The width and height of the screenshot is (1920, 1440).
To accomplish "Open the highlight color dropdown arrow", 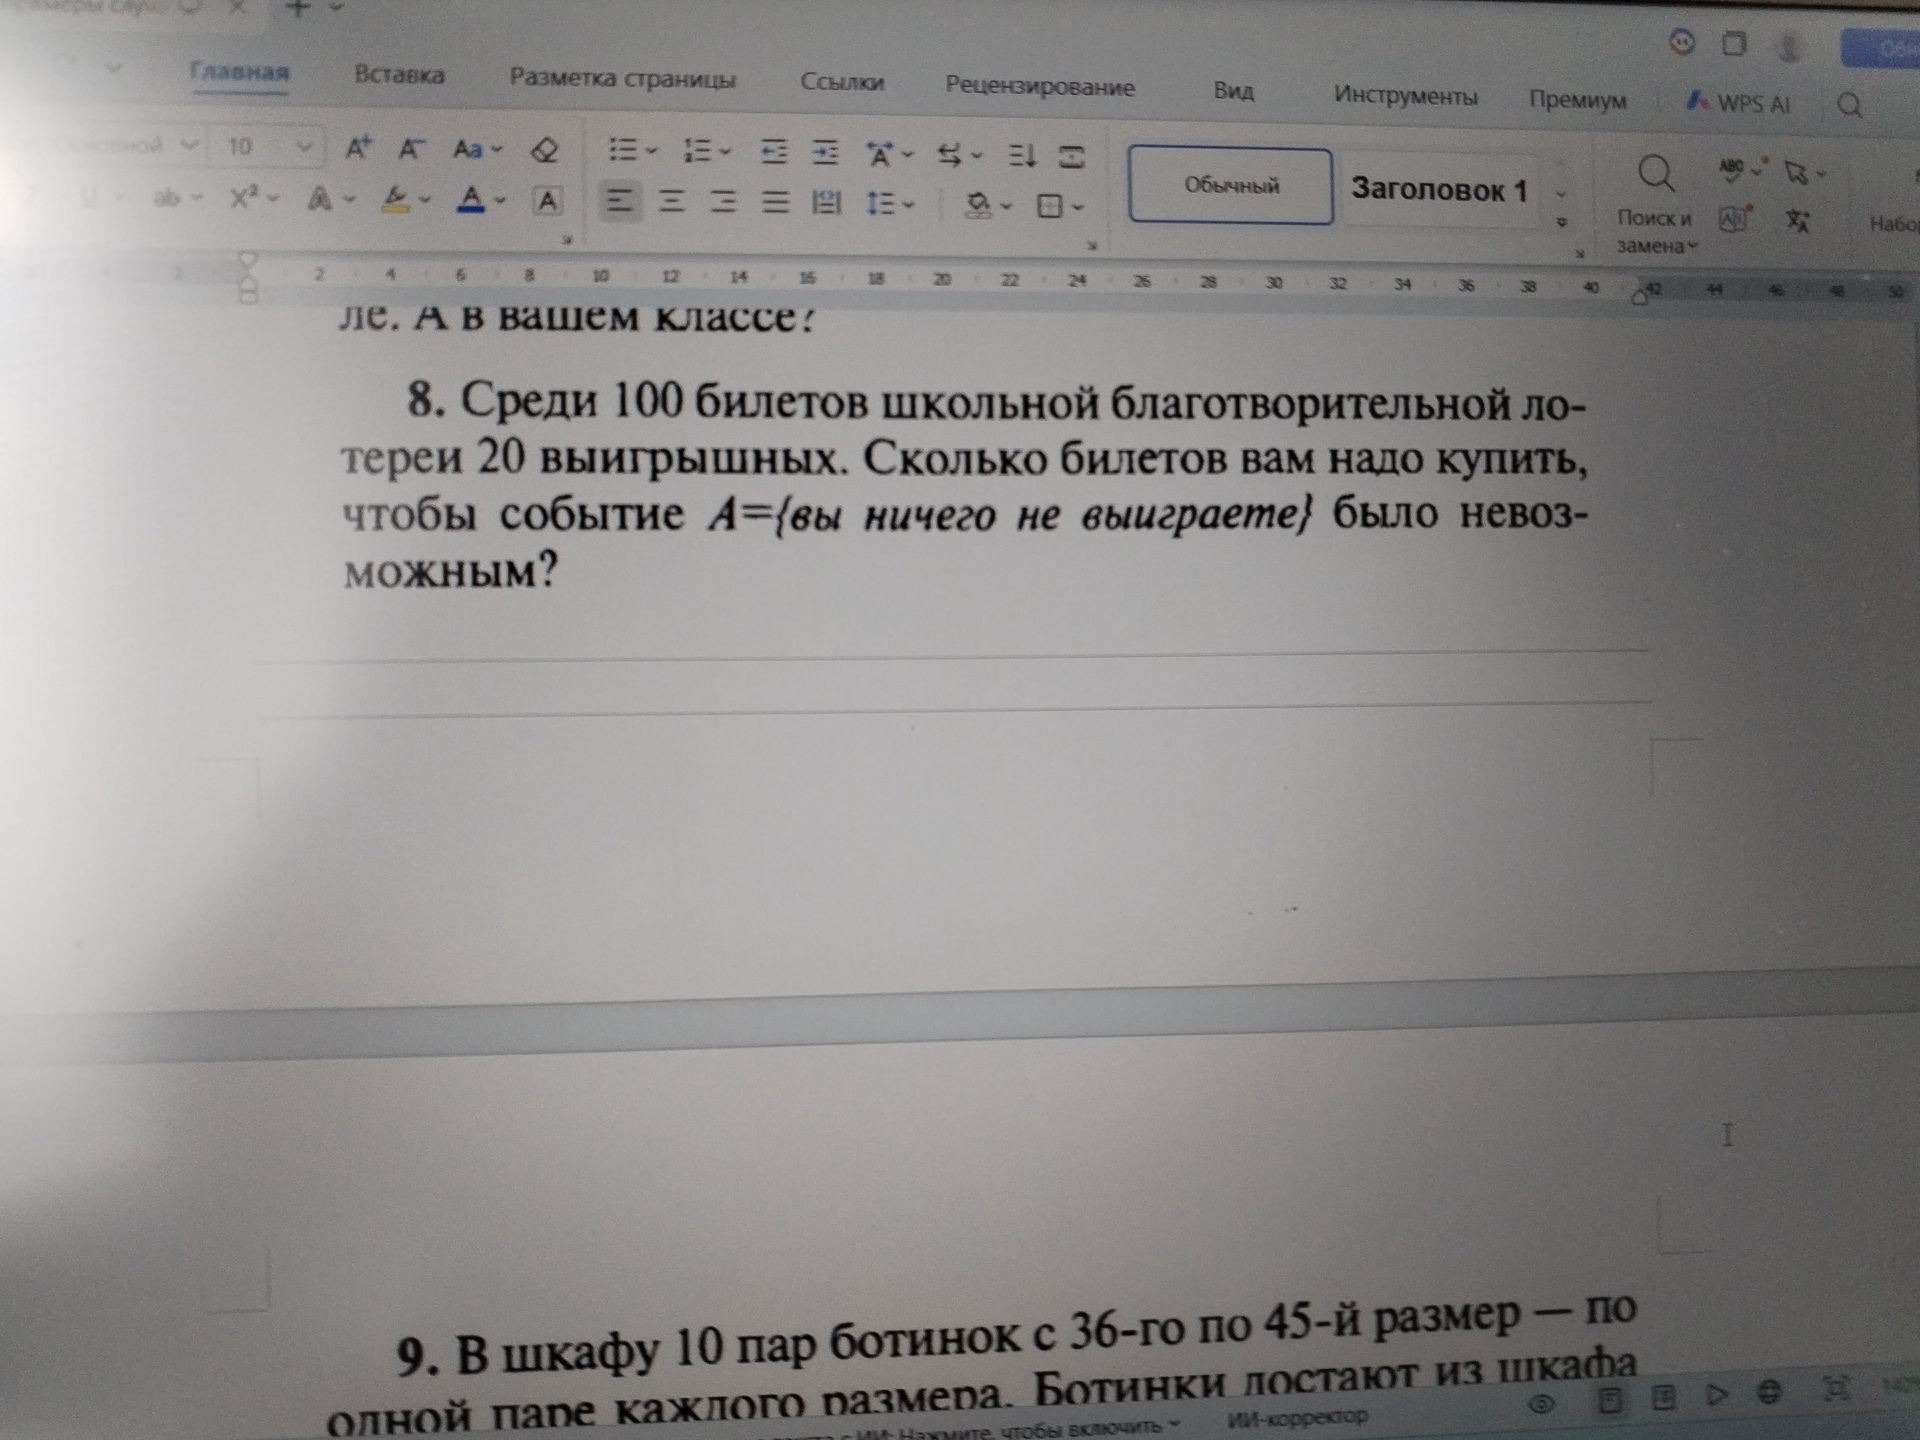I will coord(426,200).
